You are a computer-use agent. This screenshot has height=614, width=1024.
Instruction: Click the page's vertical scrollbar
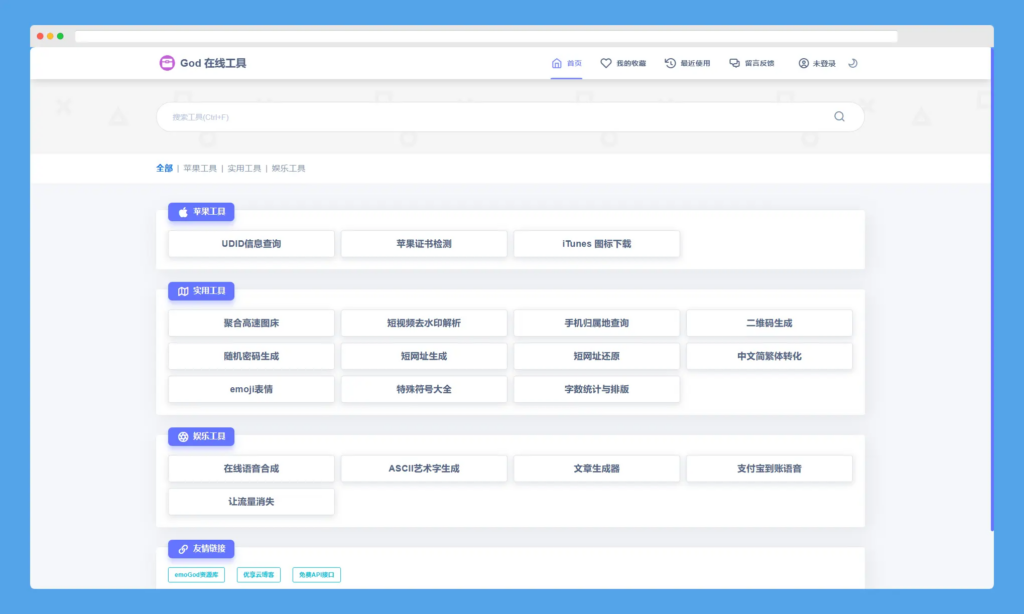coord(992,287)
